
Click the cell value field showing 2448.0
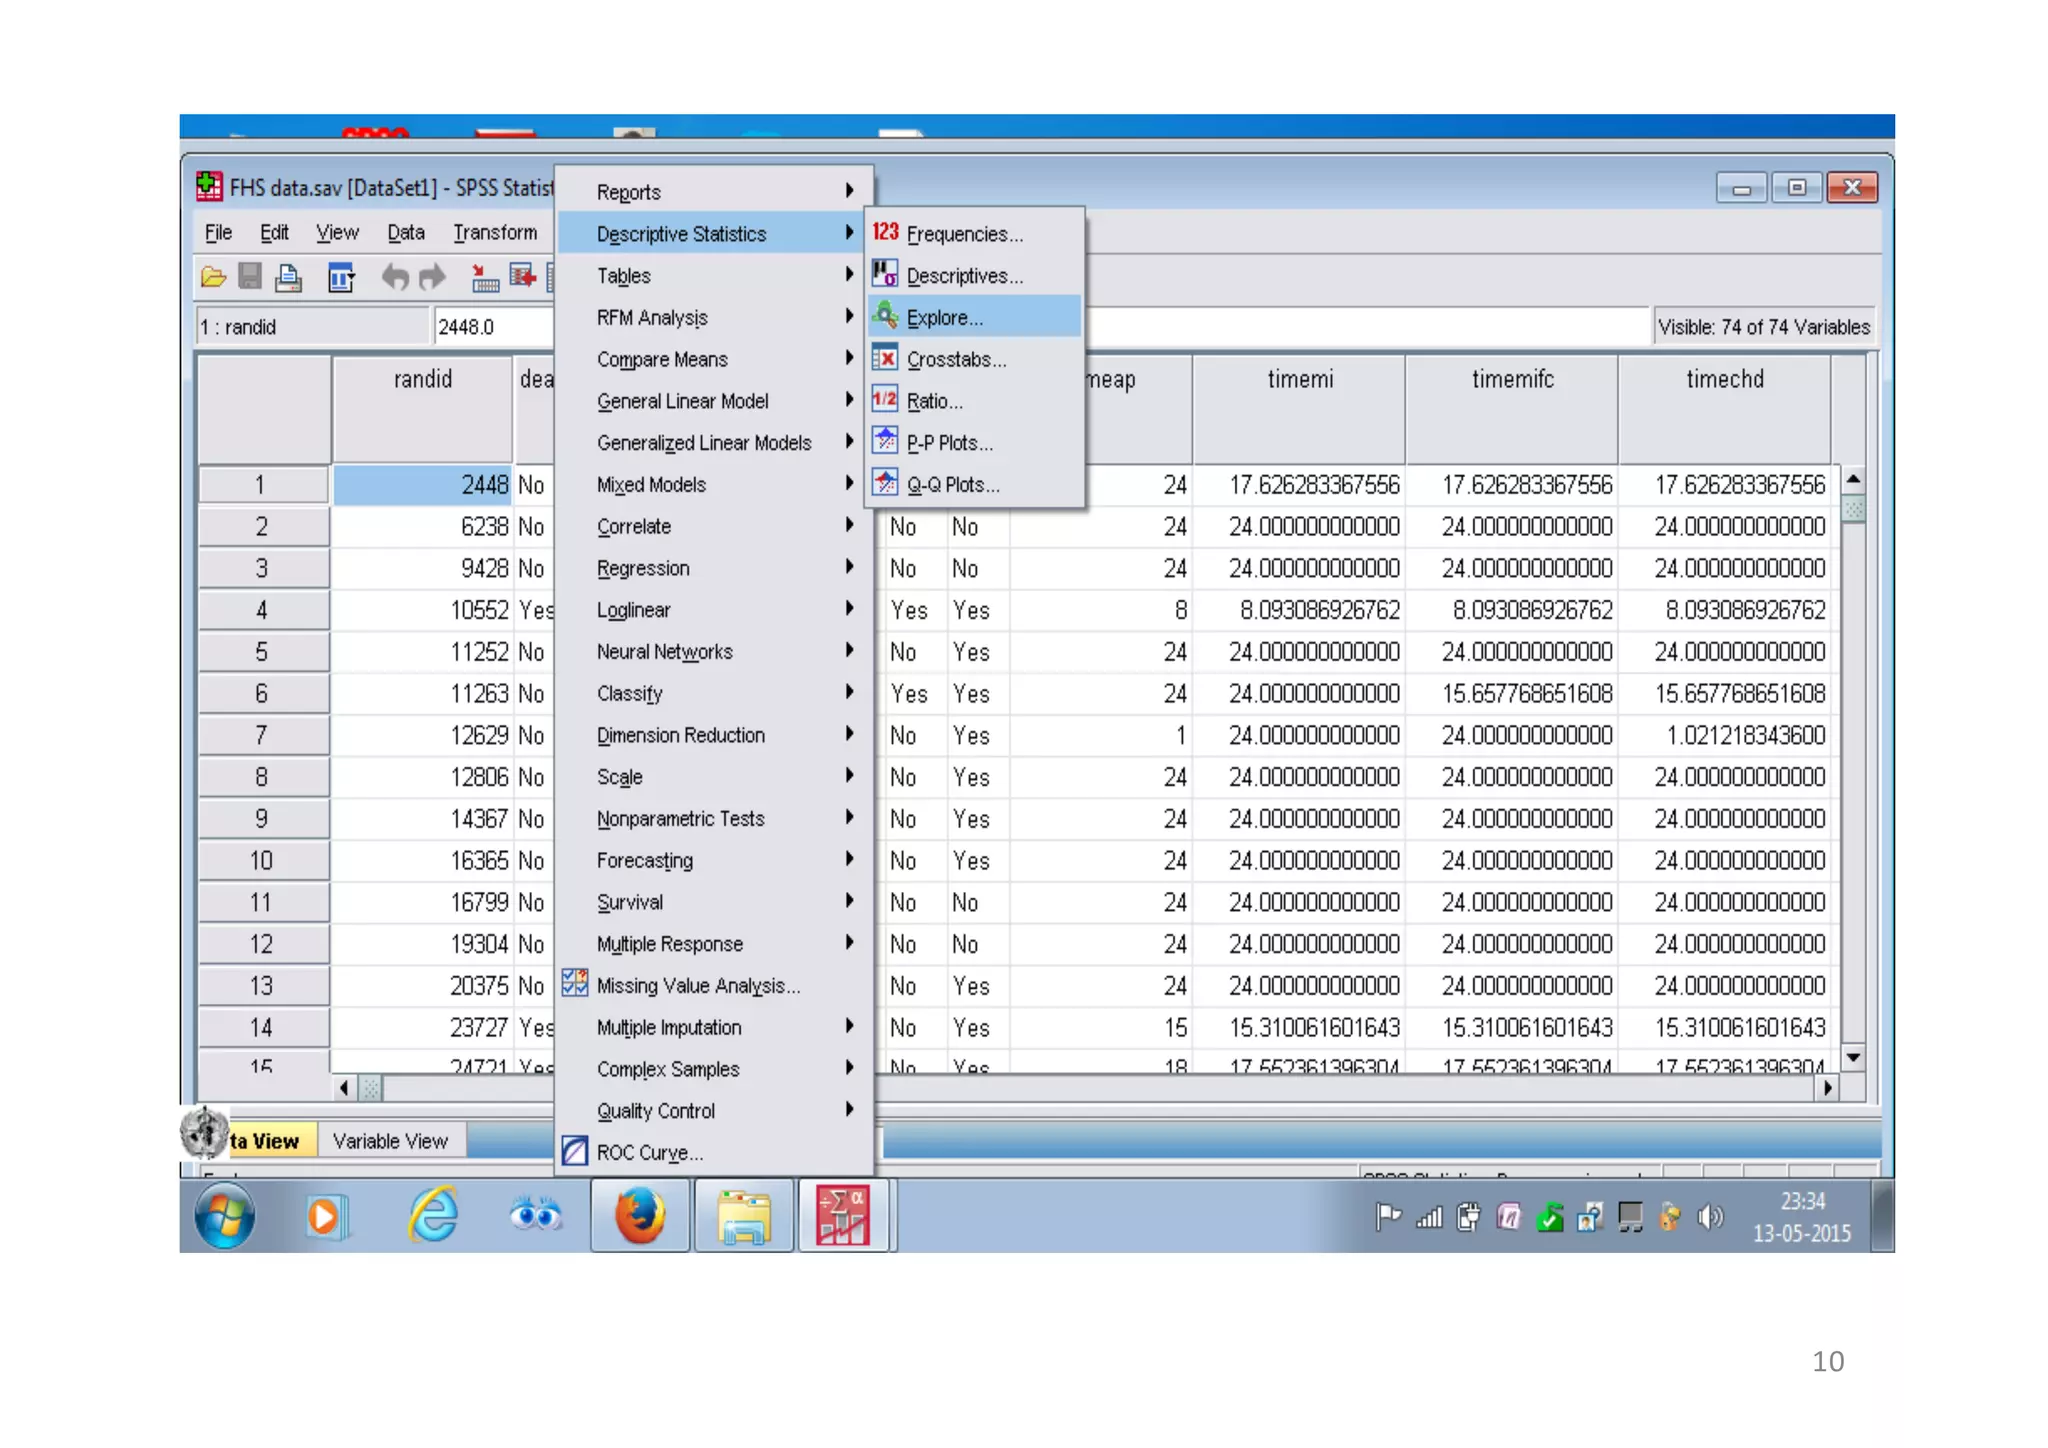[x=492, y=327]
